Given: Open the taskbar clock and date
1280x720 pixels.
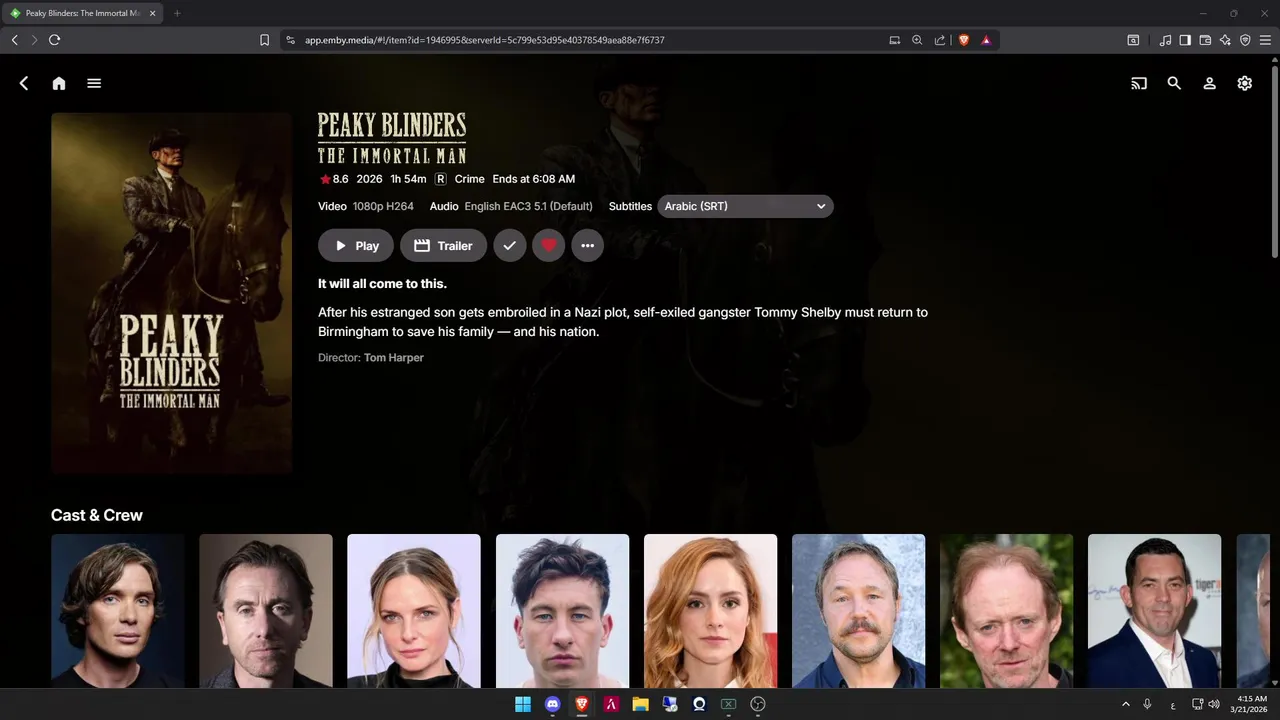Looking at the screenshot, I should 1252,704.
